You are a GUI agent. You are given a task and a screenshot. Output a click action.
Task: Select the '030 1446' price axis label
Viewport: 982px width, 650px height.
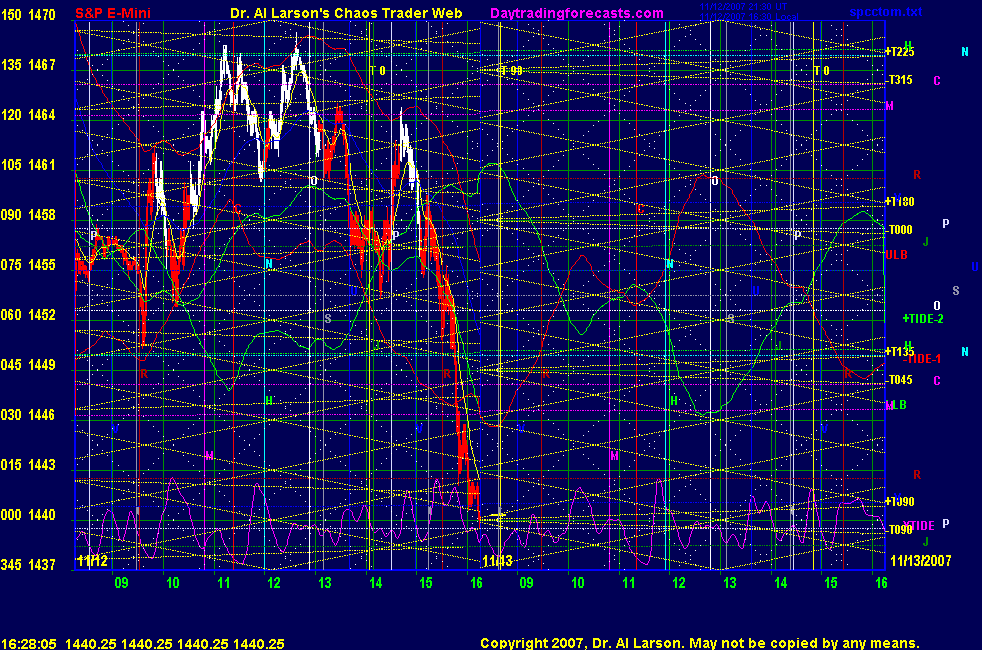click(x=28, y=415)
